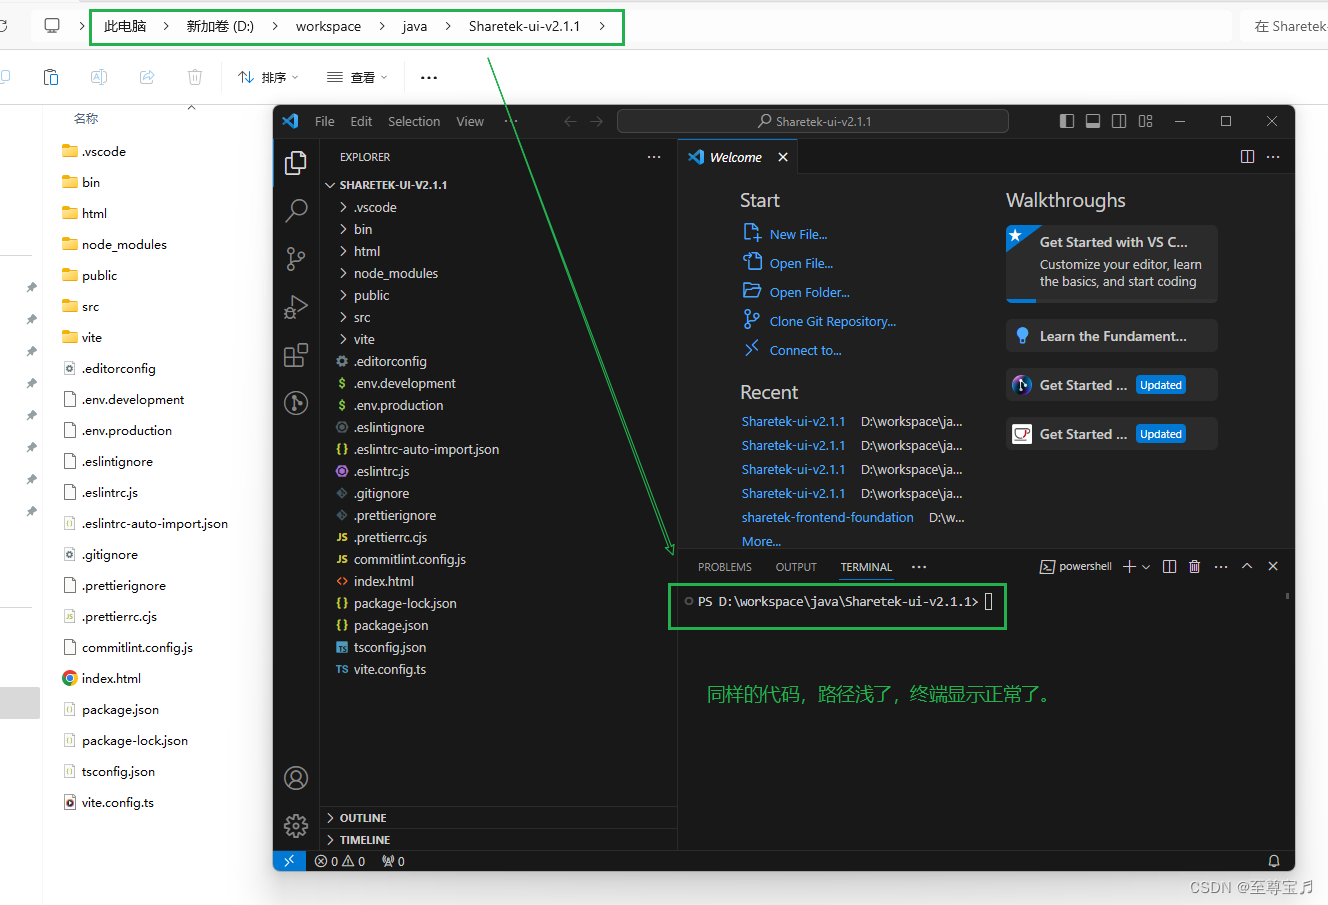The image size is (1328, 905).
Task: Customize layout in VS Code title bar
Action: pos(1146,121)
